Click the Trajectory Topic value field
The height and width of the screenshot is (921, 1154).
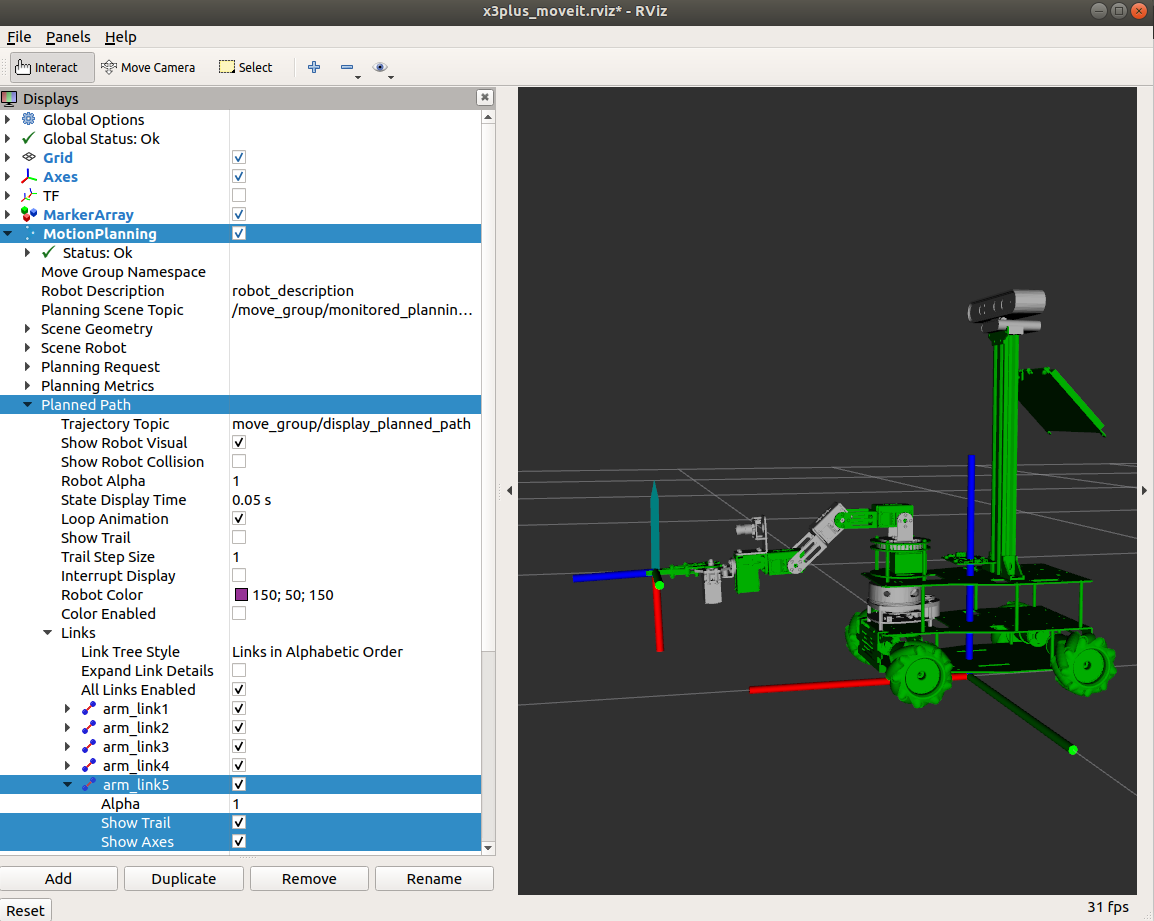(x=351, y=424)
